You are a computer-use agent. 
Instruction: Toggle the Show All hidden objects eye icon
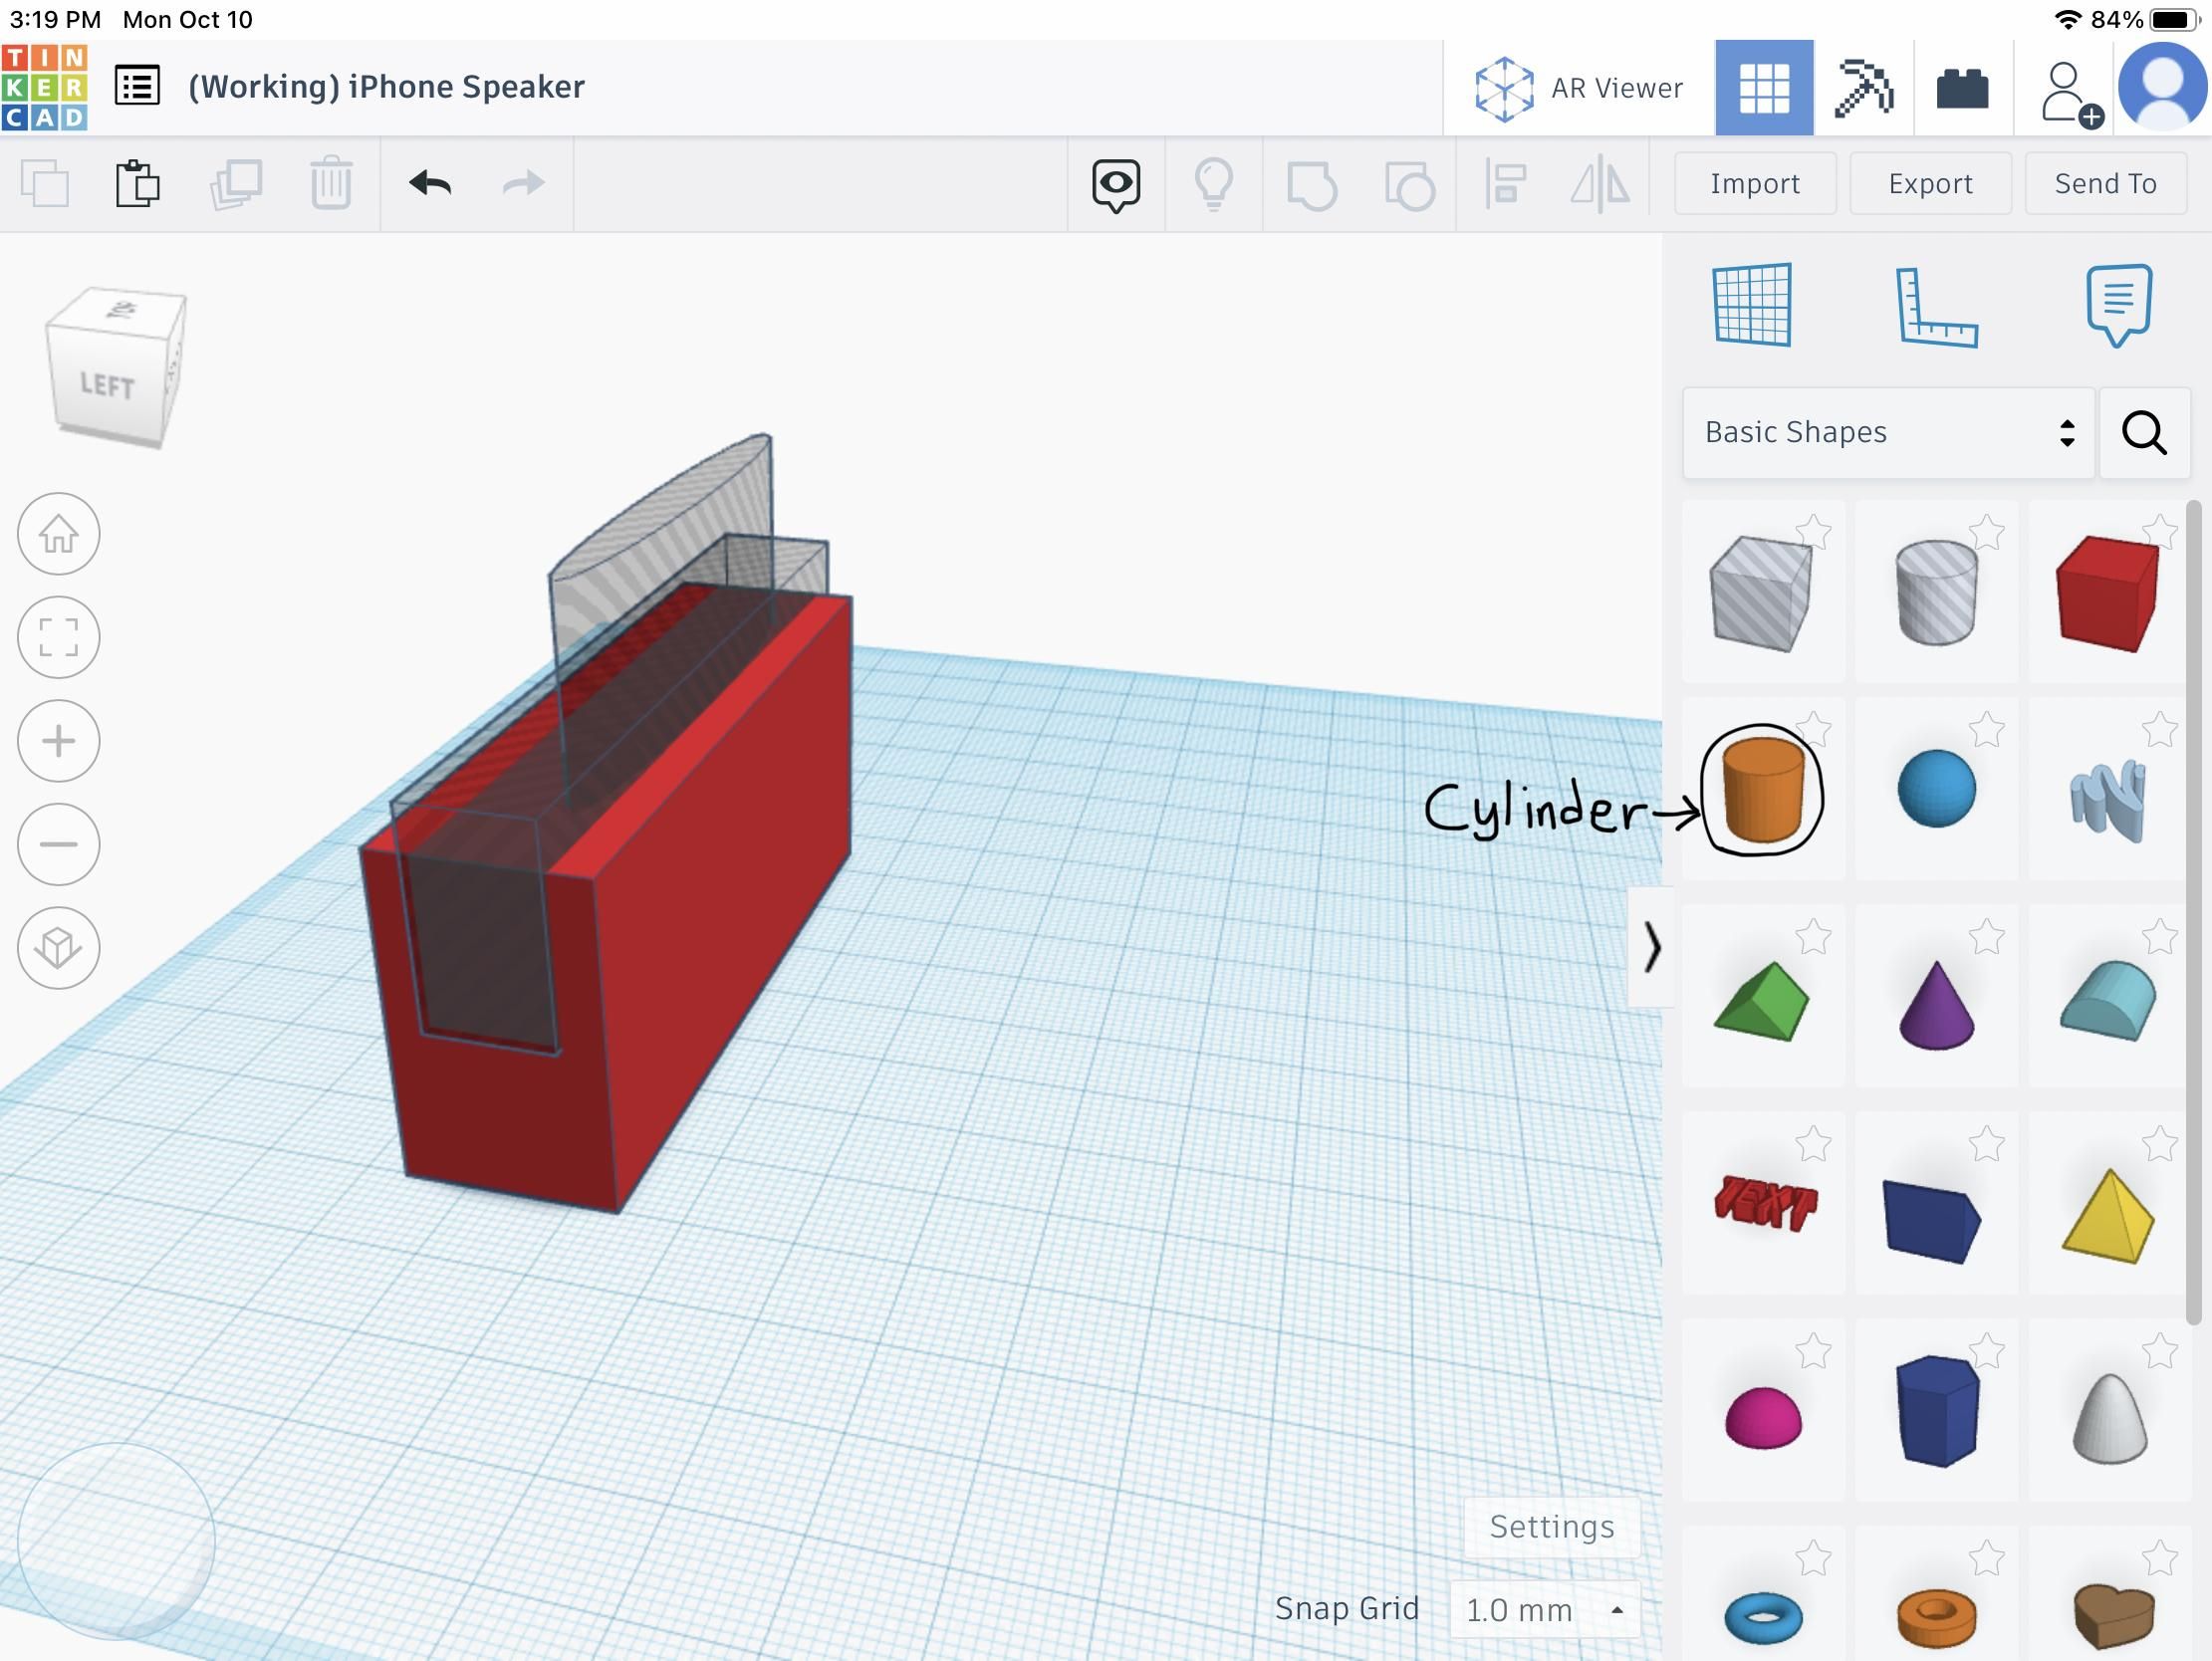click(x=1116, y=183)
